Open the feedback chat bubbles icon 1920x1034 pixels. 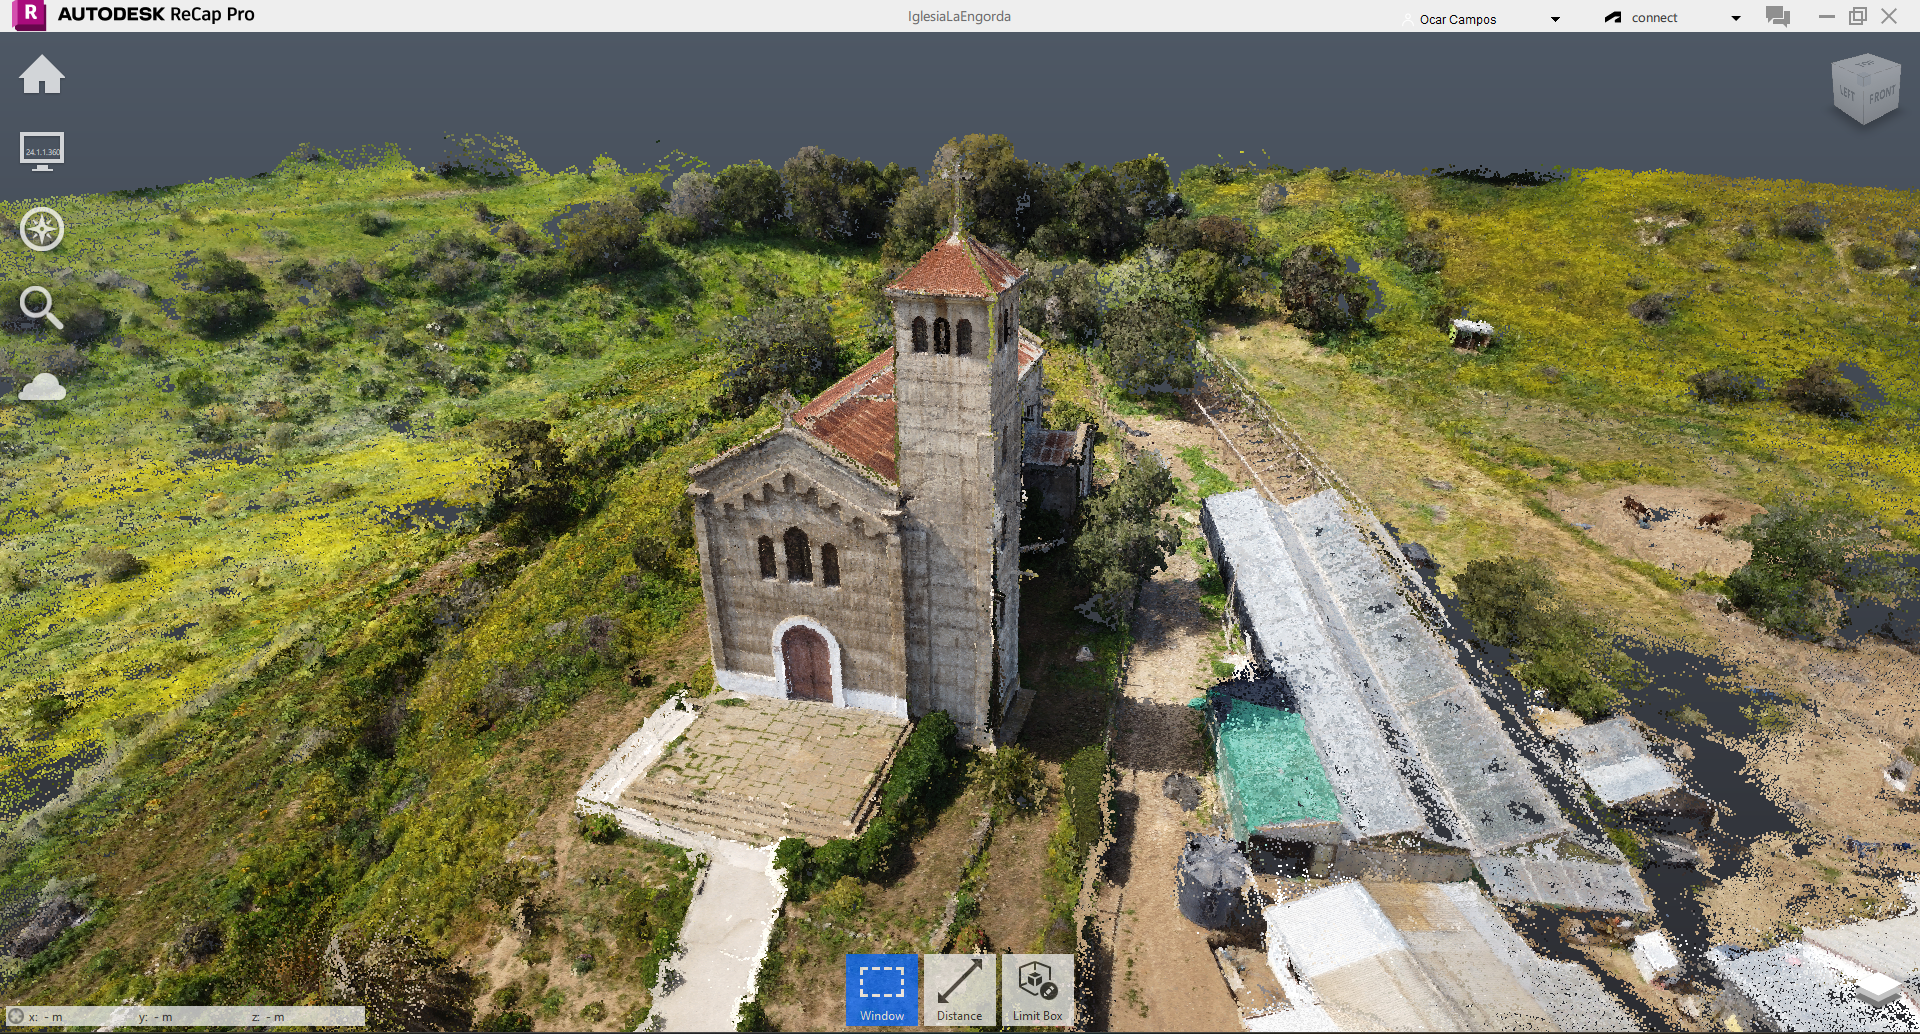[1777, 17]
